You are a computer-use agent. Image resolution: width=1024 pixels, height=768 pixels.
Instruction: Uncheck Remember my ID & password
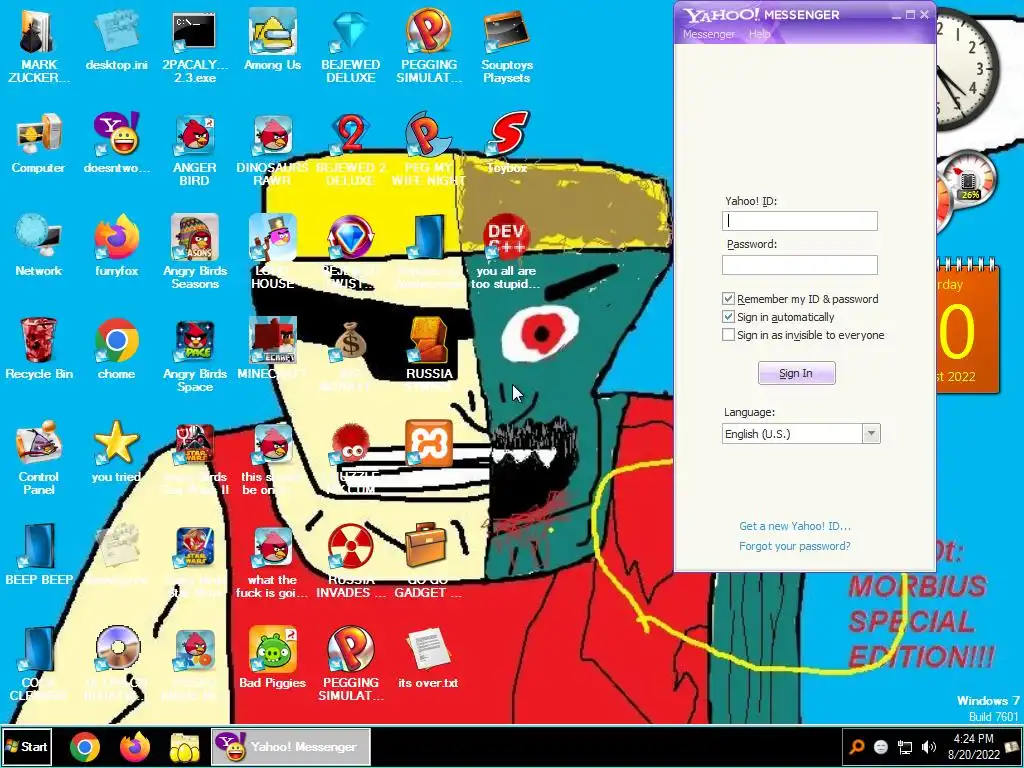click(x=728, y=299)
